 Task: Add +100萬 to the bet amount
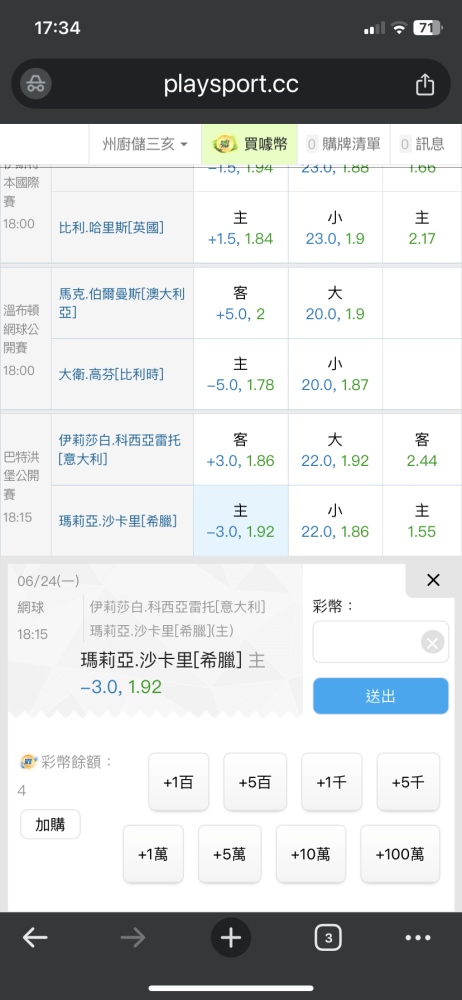(x=400, y=854)
